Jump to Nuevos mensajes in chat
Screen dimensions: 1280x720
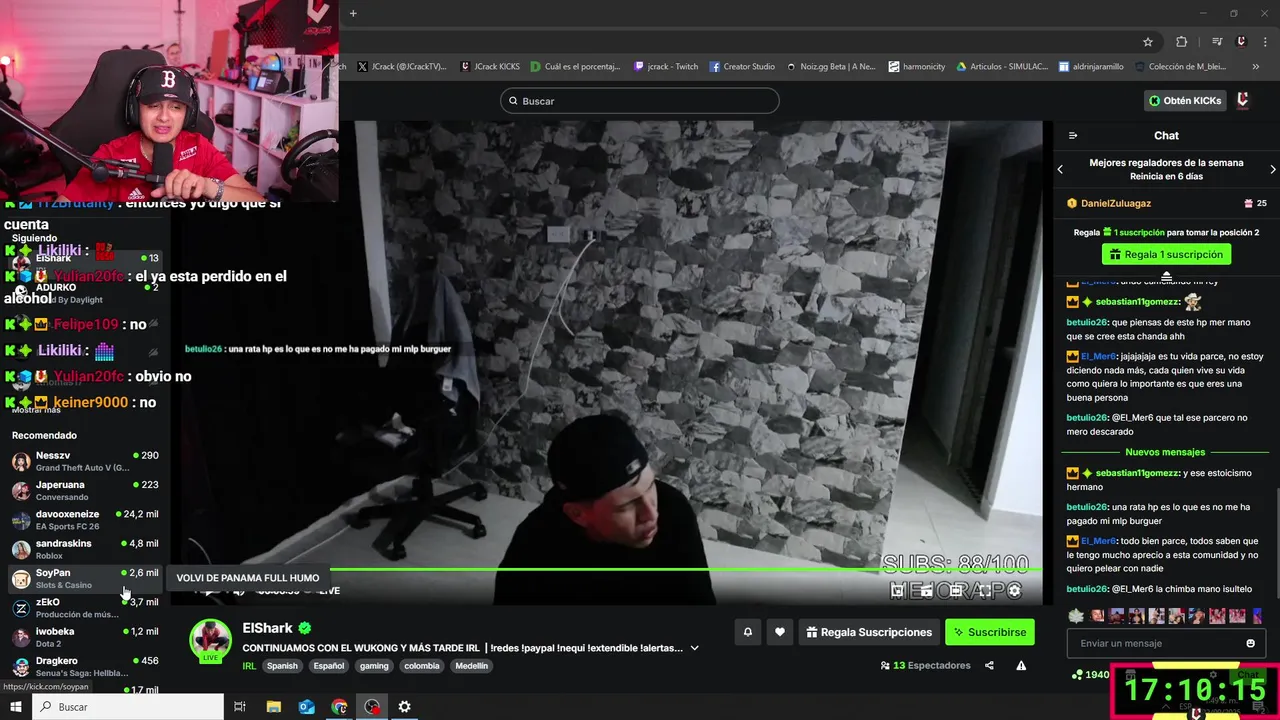coord(1165,452)
